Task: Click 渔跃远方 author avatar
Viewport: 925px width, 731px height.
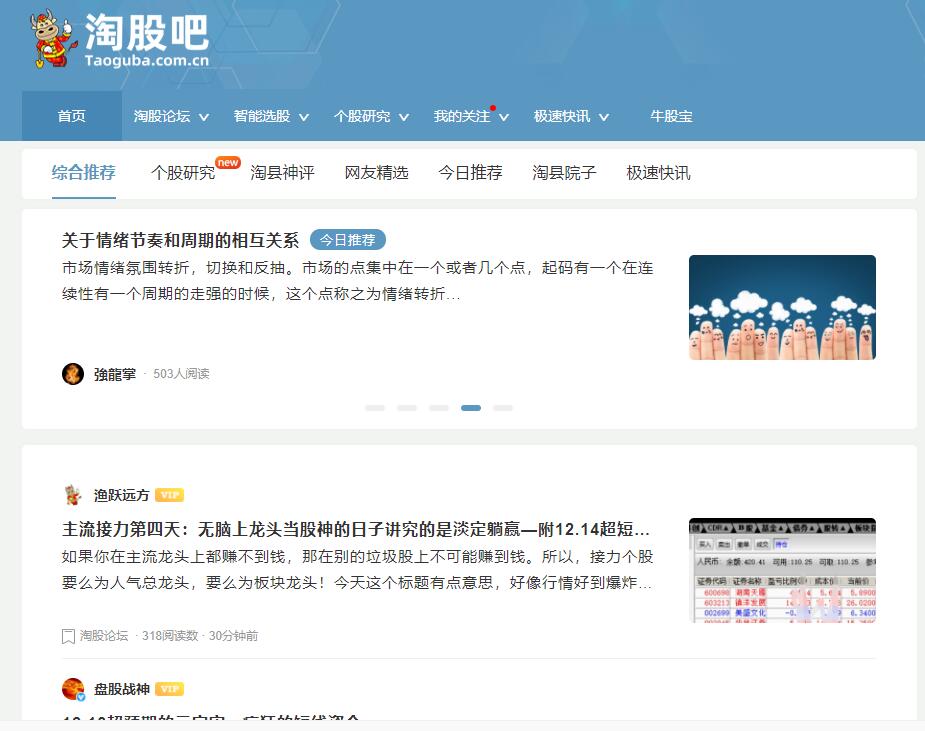Action: [x=73, y=495]
